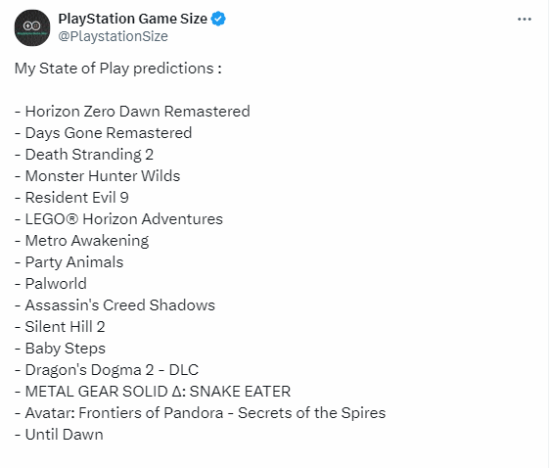Click the blue verified badge icon

click(x=218, y=19)
